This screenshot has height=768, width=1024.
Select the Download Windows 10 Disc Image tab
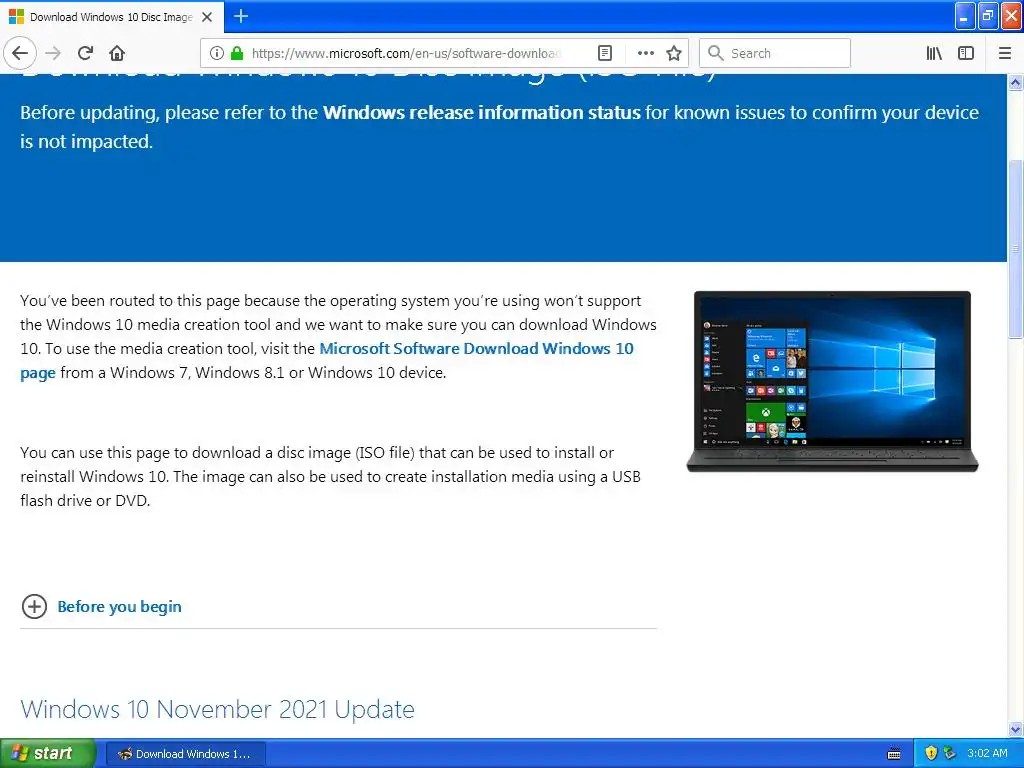[112, 17]
